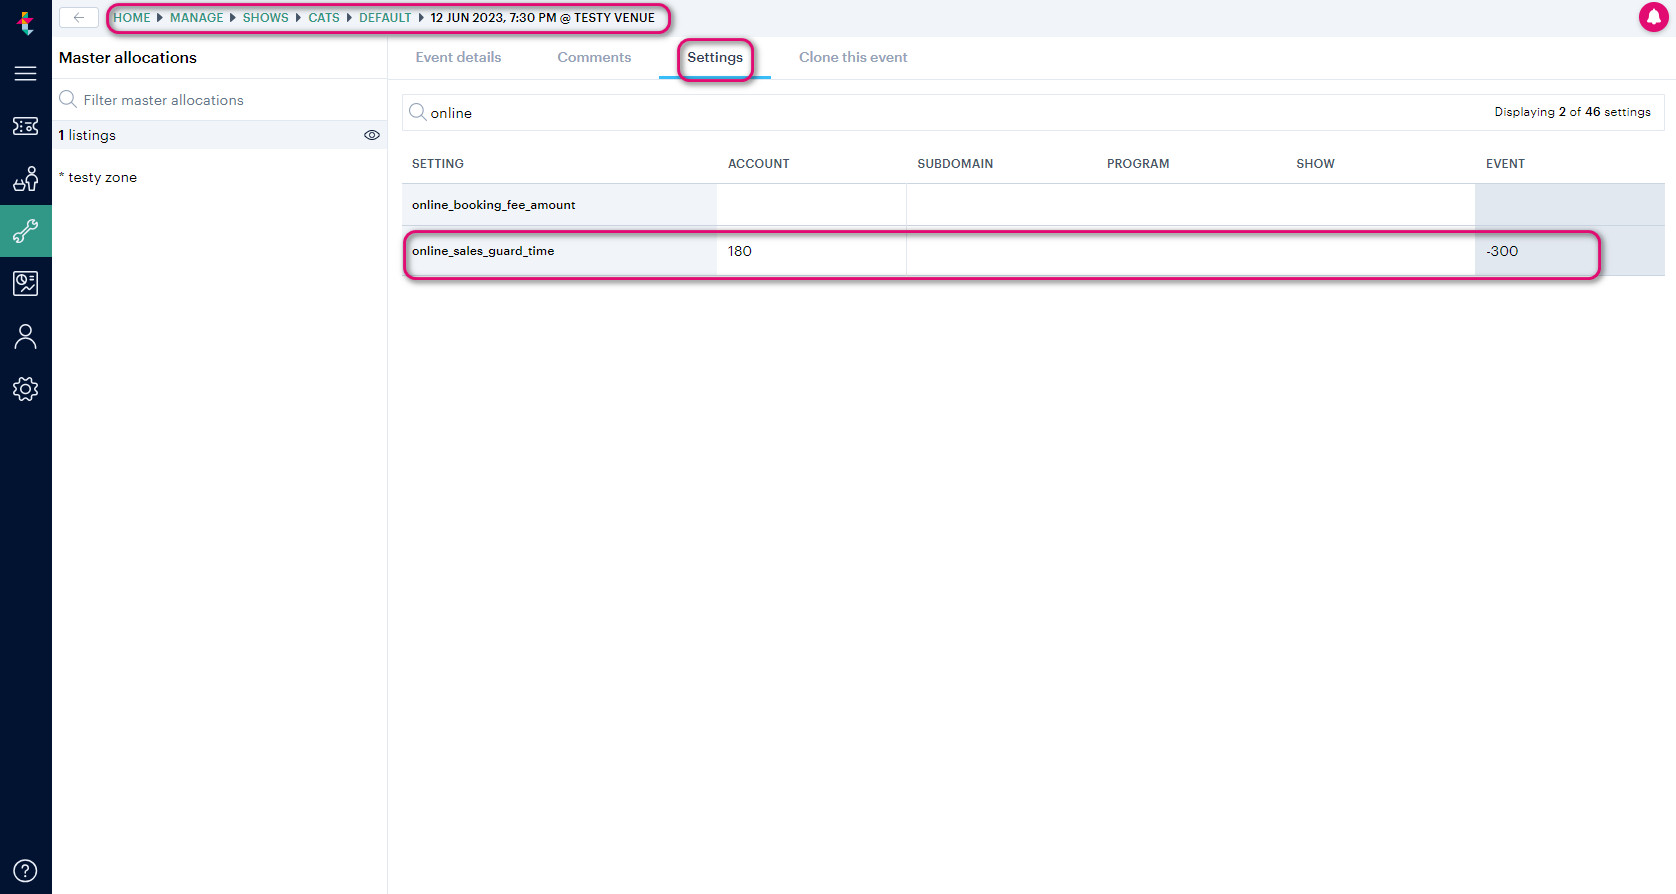Switch to the Event details tab
Image resolution: width=1676 pixels, height=894 pixels.
(459, 57)
